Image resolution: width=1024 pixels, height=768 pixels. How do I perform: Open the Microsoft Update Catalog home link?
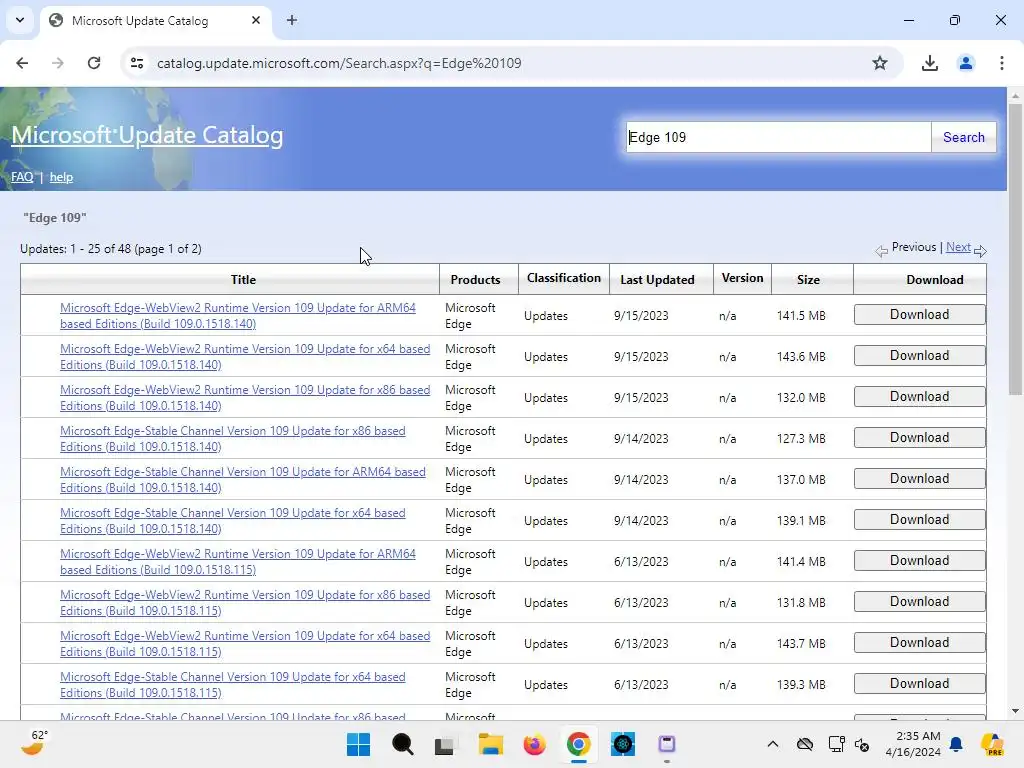(147, 135)
